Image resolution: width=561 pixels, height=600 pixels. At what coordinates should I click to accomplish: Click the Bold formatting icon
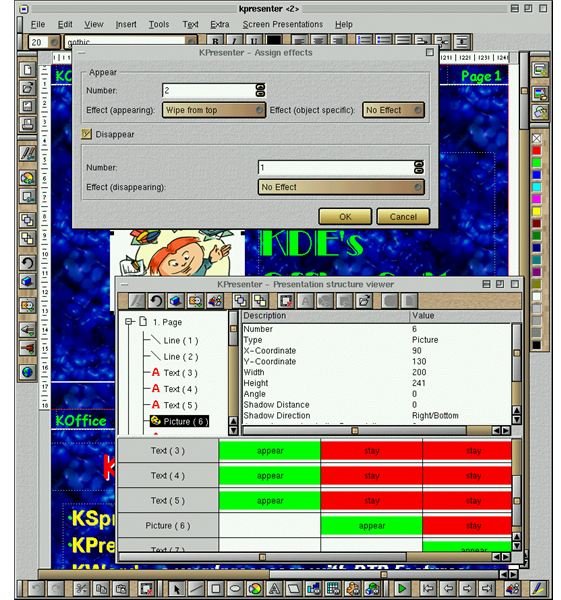pyautogui.click(x=215, y=41)
